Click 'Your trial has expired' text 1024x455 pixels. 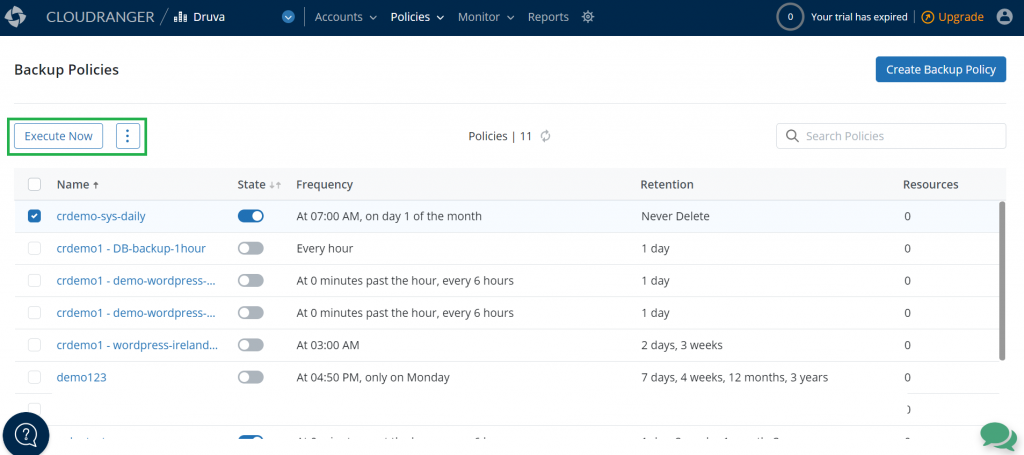point(859,18)
